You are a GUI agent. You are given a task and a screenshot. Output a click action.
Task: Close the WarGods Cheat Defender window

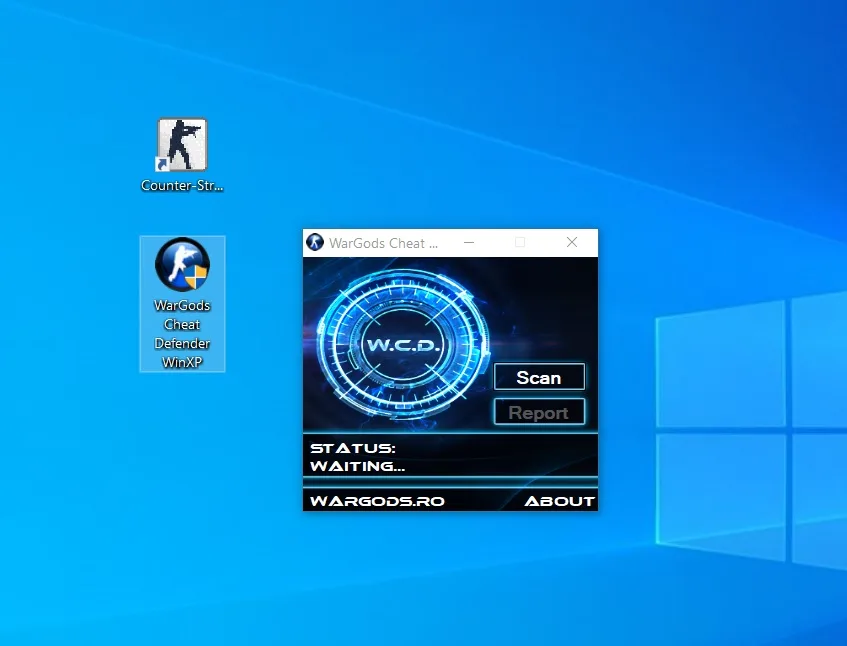(572, 243)
